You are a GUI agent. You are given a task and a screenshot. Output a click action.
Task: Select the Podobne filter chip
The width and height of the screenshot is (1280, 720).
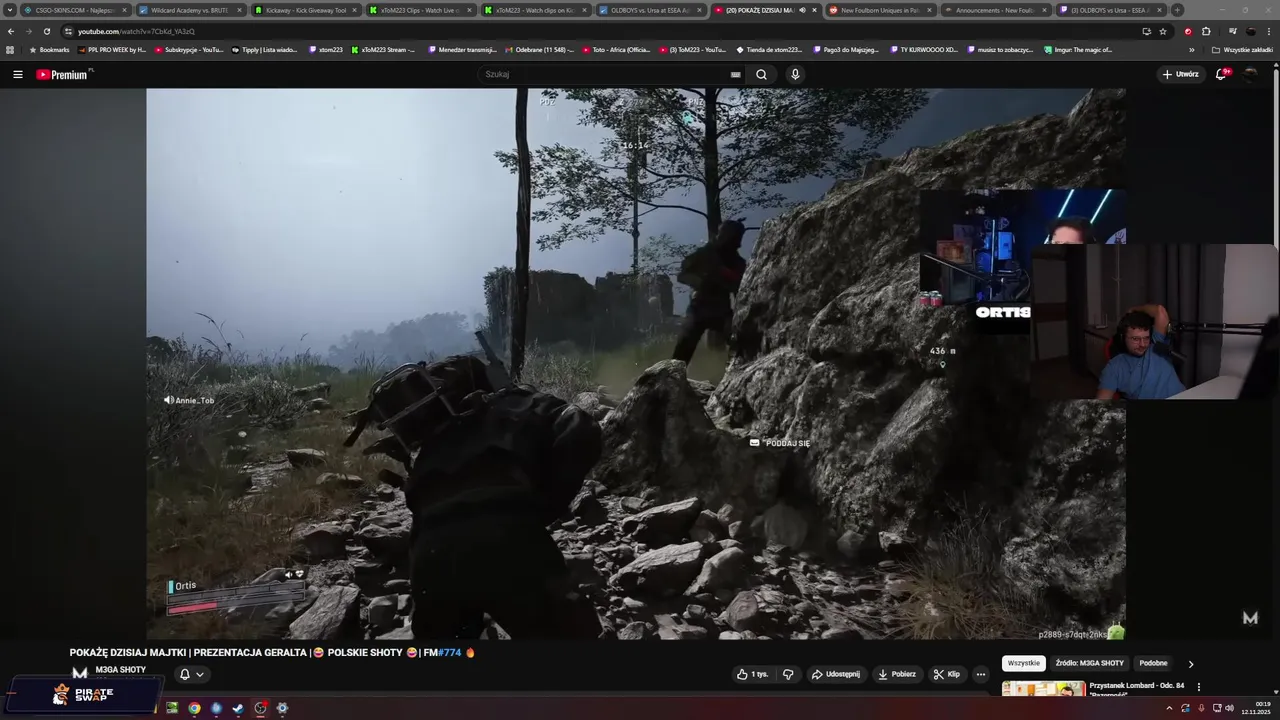point(1153,663)
